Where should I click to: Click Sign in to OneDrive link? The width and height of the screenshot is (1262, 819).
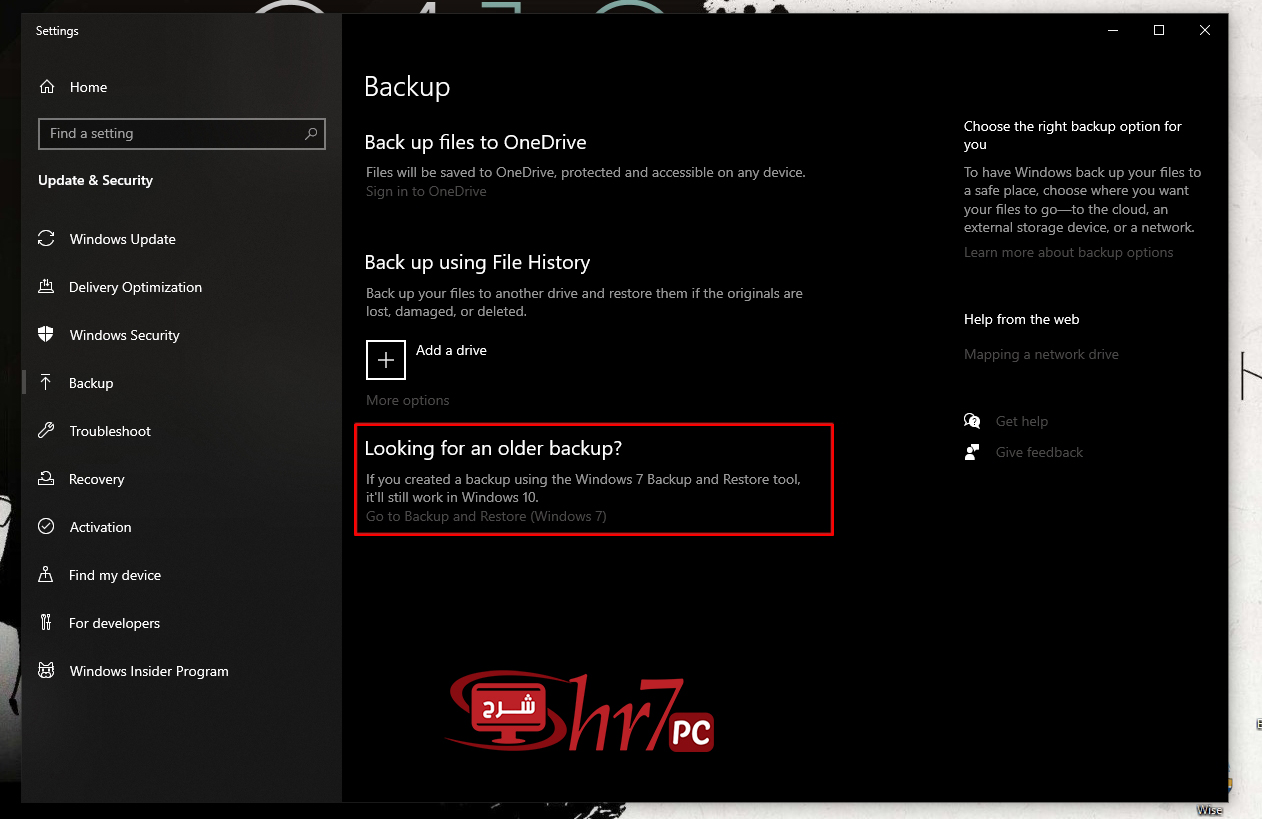tap(426, 191)
